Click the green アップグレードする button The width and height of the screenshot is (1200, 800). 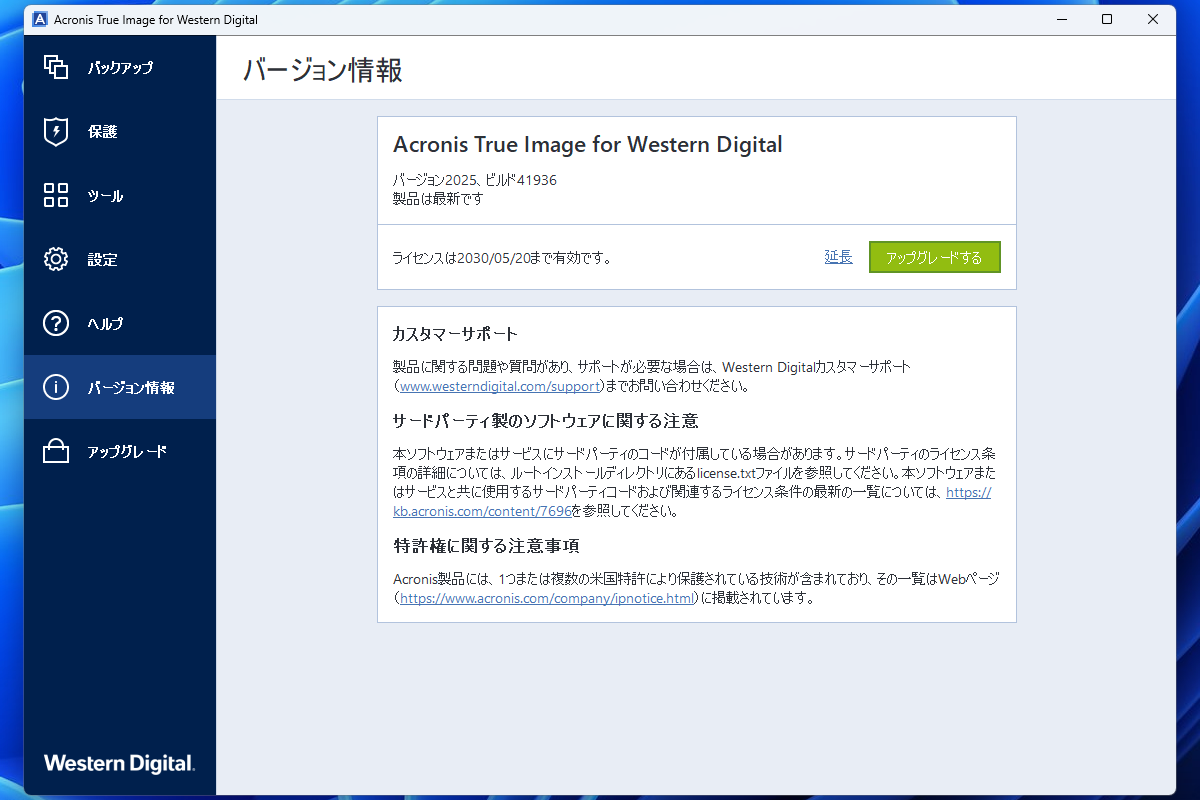click(934, 257)
